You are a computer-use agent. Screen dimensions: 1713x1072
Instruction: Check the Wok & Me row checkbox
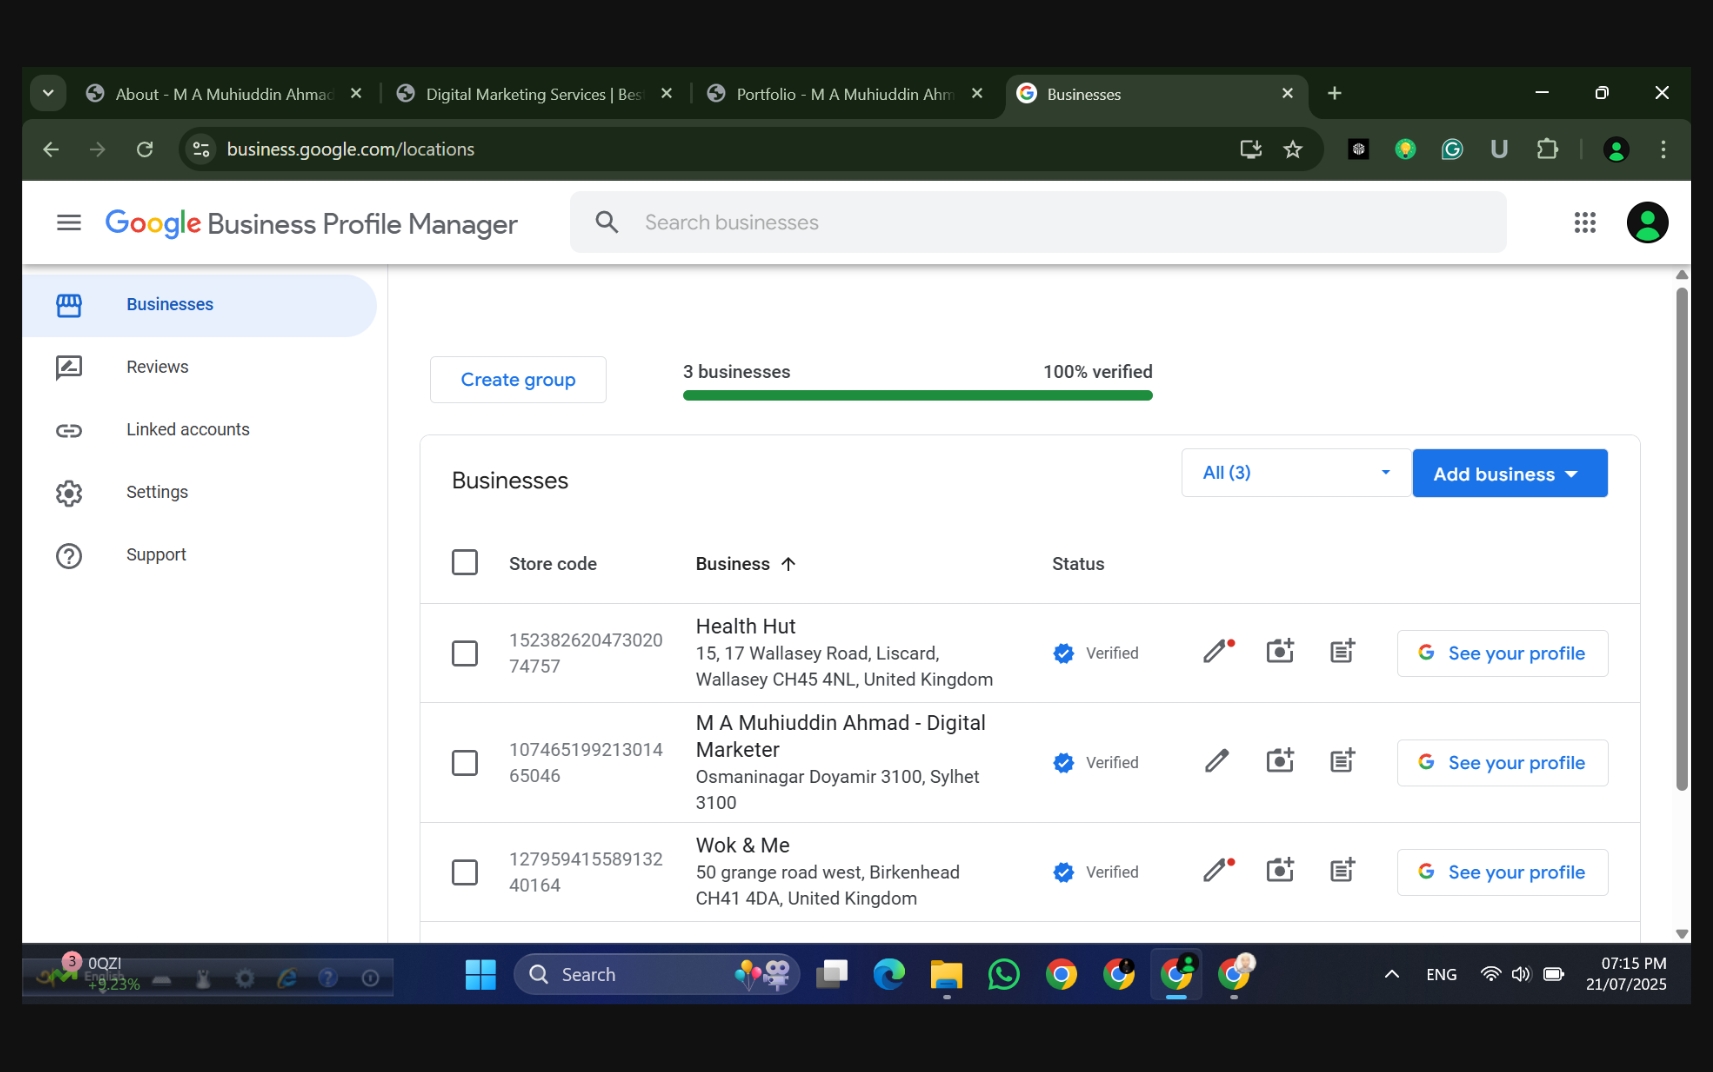click(465, 872)
